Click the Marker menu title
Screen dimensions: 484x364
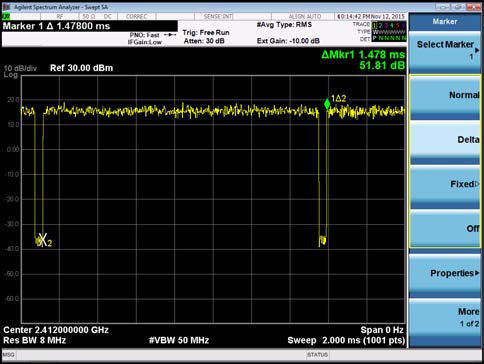click(445, 21)
